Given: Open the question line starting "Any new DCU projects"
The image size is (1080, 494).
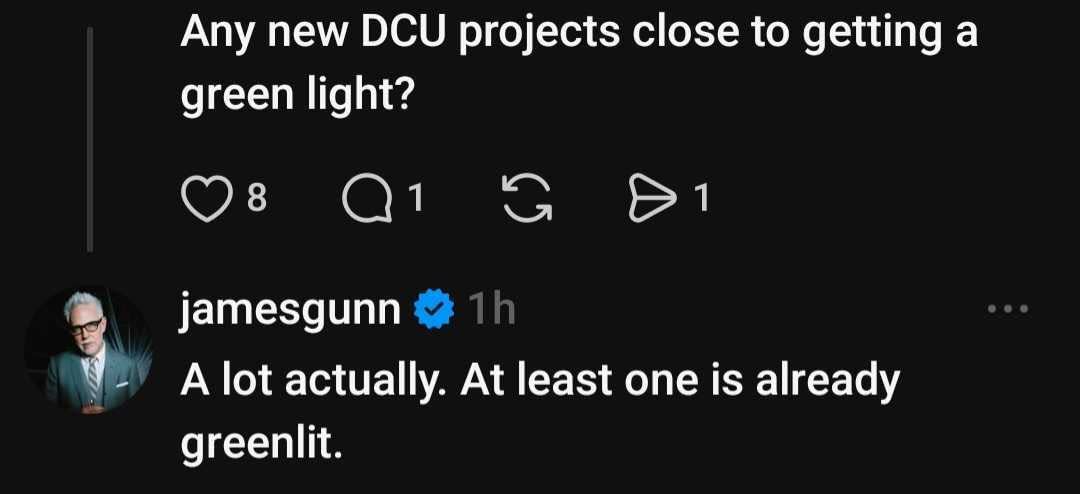Looking at the screenshot, I should 578,35.
